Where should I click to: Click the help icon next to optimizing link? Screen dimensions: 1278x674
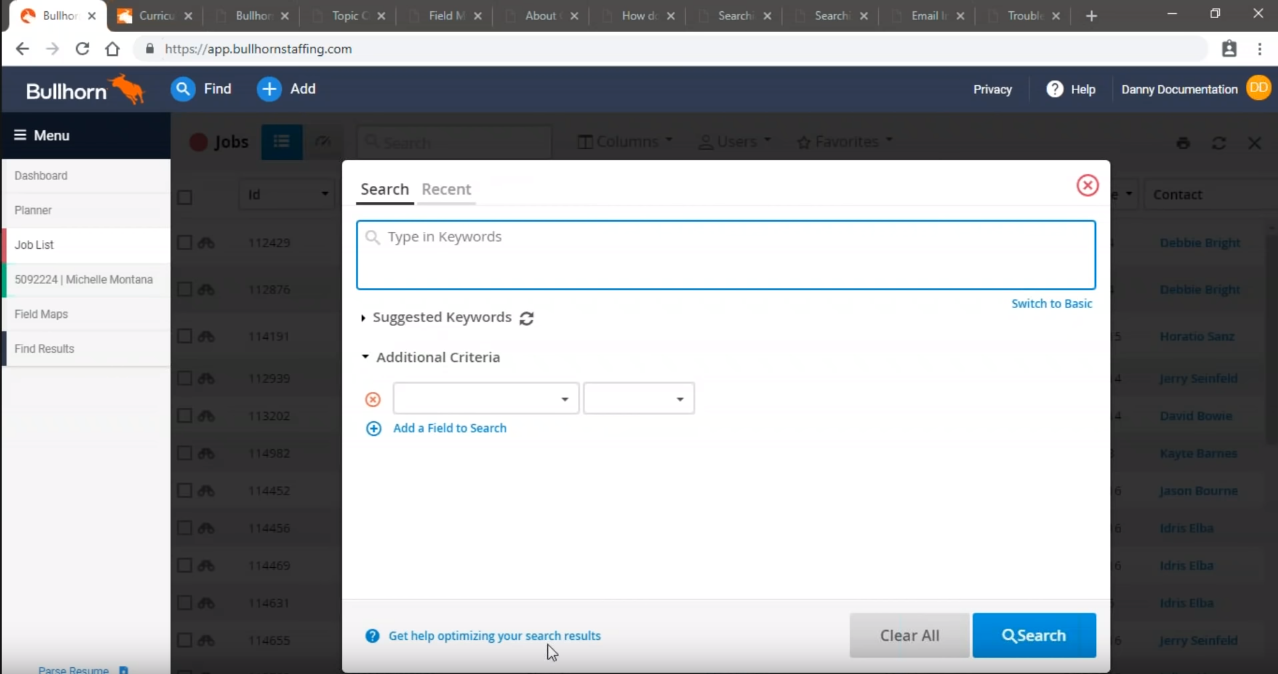click(373, 636)
